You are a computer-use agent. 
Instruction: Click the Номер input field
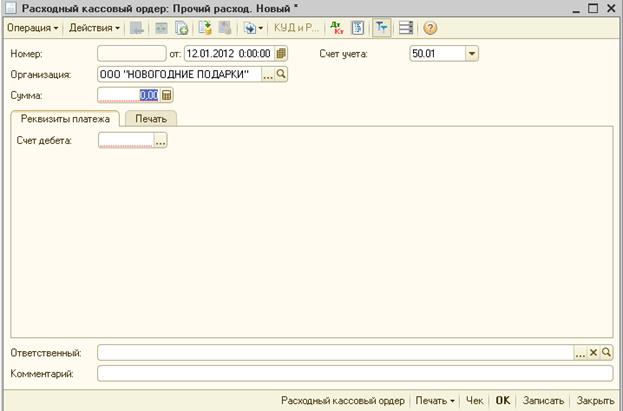pos(132,54)
